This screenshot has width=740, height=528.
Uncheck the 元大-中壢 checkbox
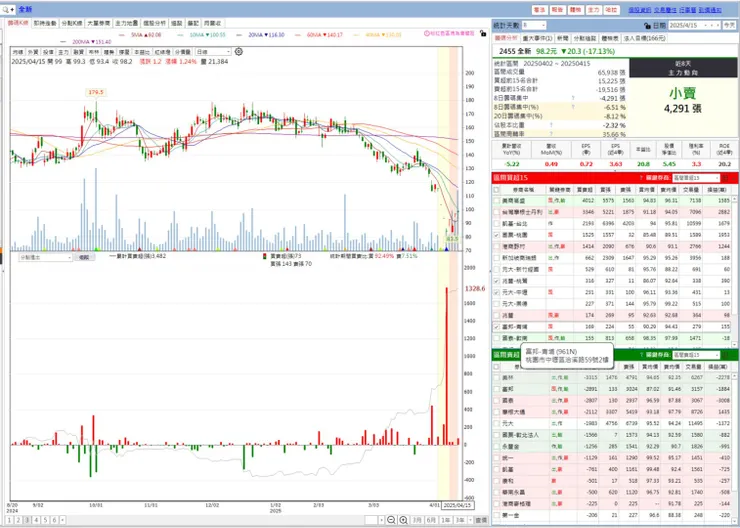tap(496, 293)
